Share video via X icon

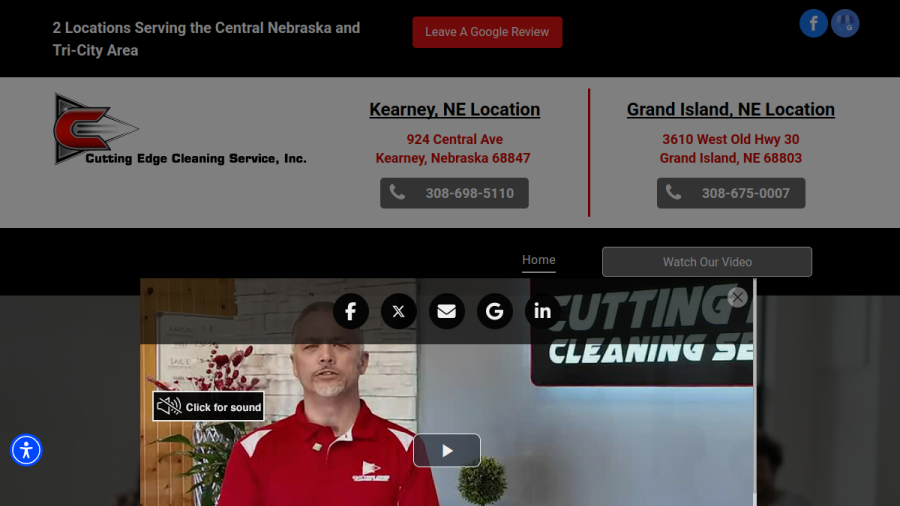click(x=398, y=312)
